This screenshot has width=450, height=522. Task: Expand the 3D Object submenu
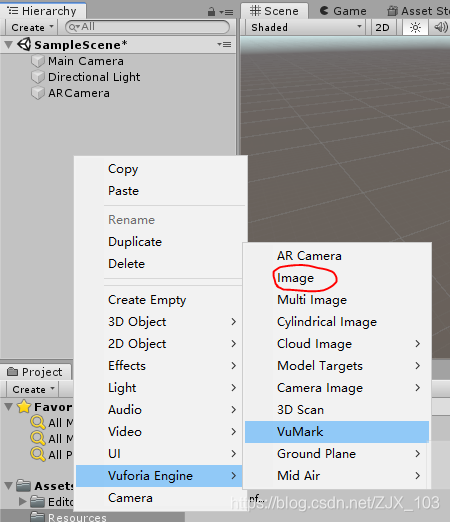159,322
